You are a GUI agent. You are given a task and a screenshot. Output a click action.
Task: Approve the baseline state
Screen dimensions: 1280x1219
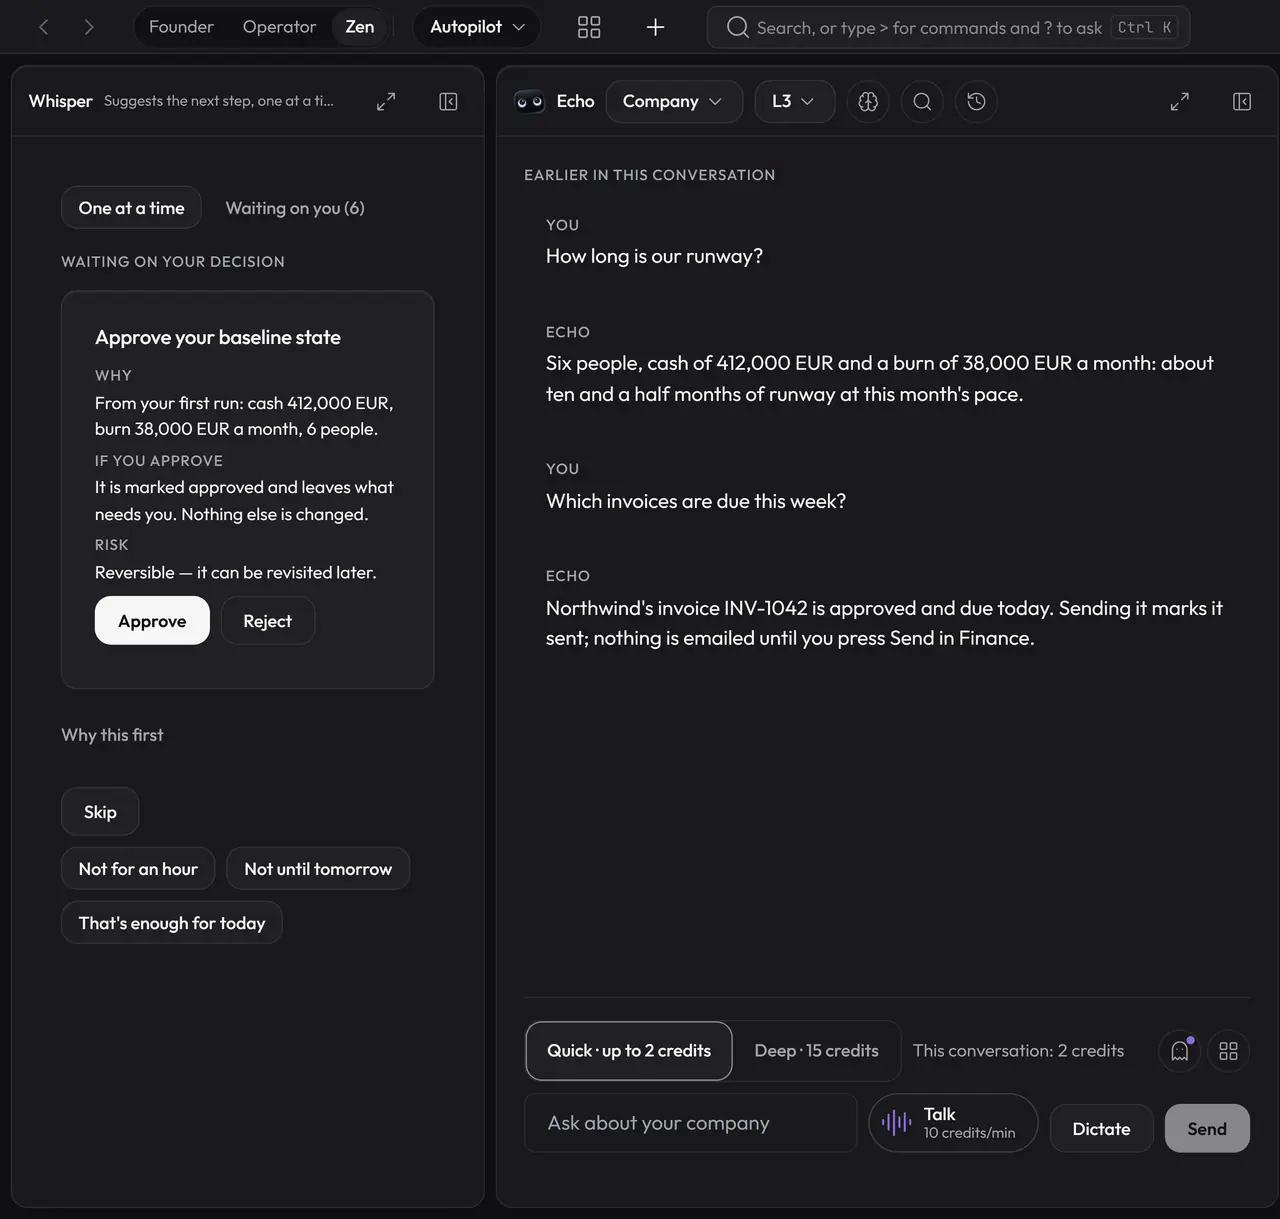tap(152, 621)
